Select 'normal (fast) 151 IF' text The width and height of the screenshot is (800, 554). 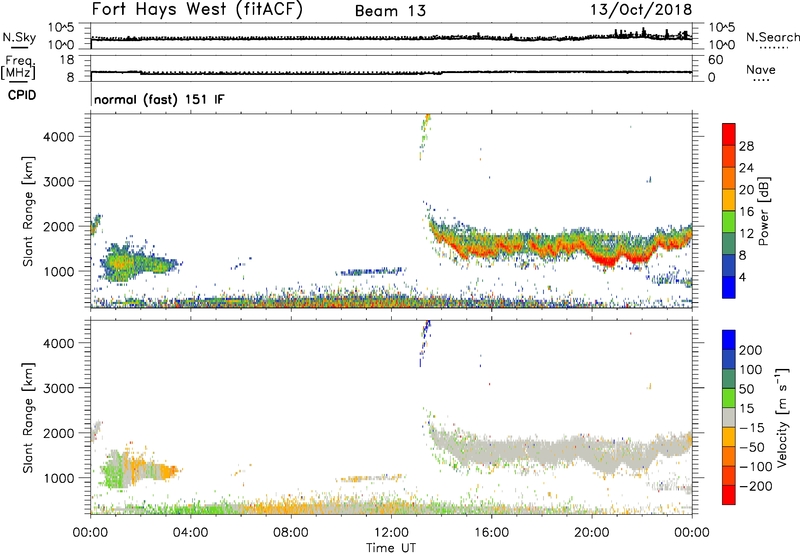159,99
